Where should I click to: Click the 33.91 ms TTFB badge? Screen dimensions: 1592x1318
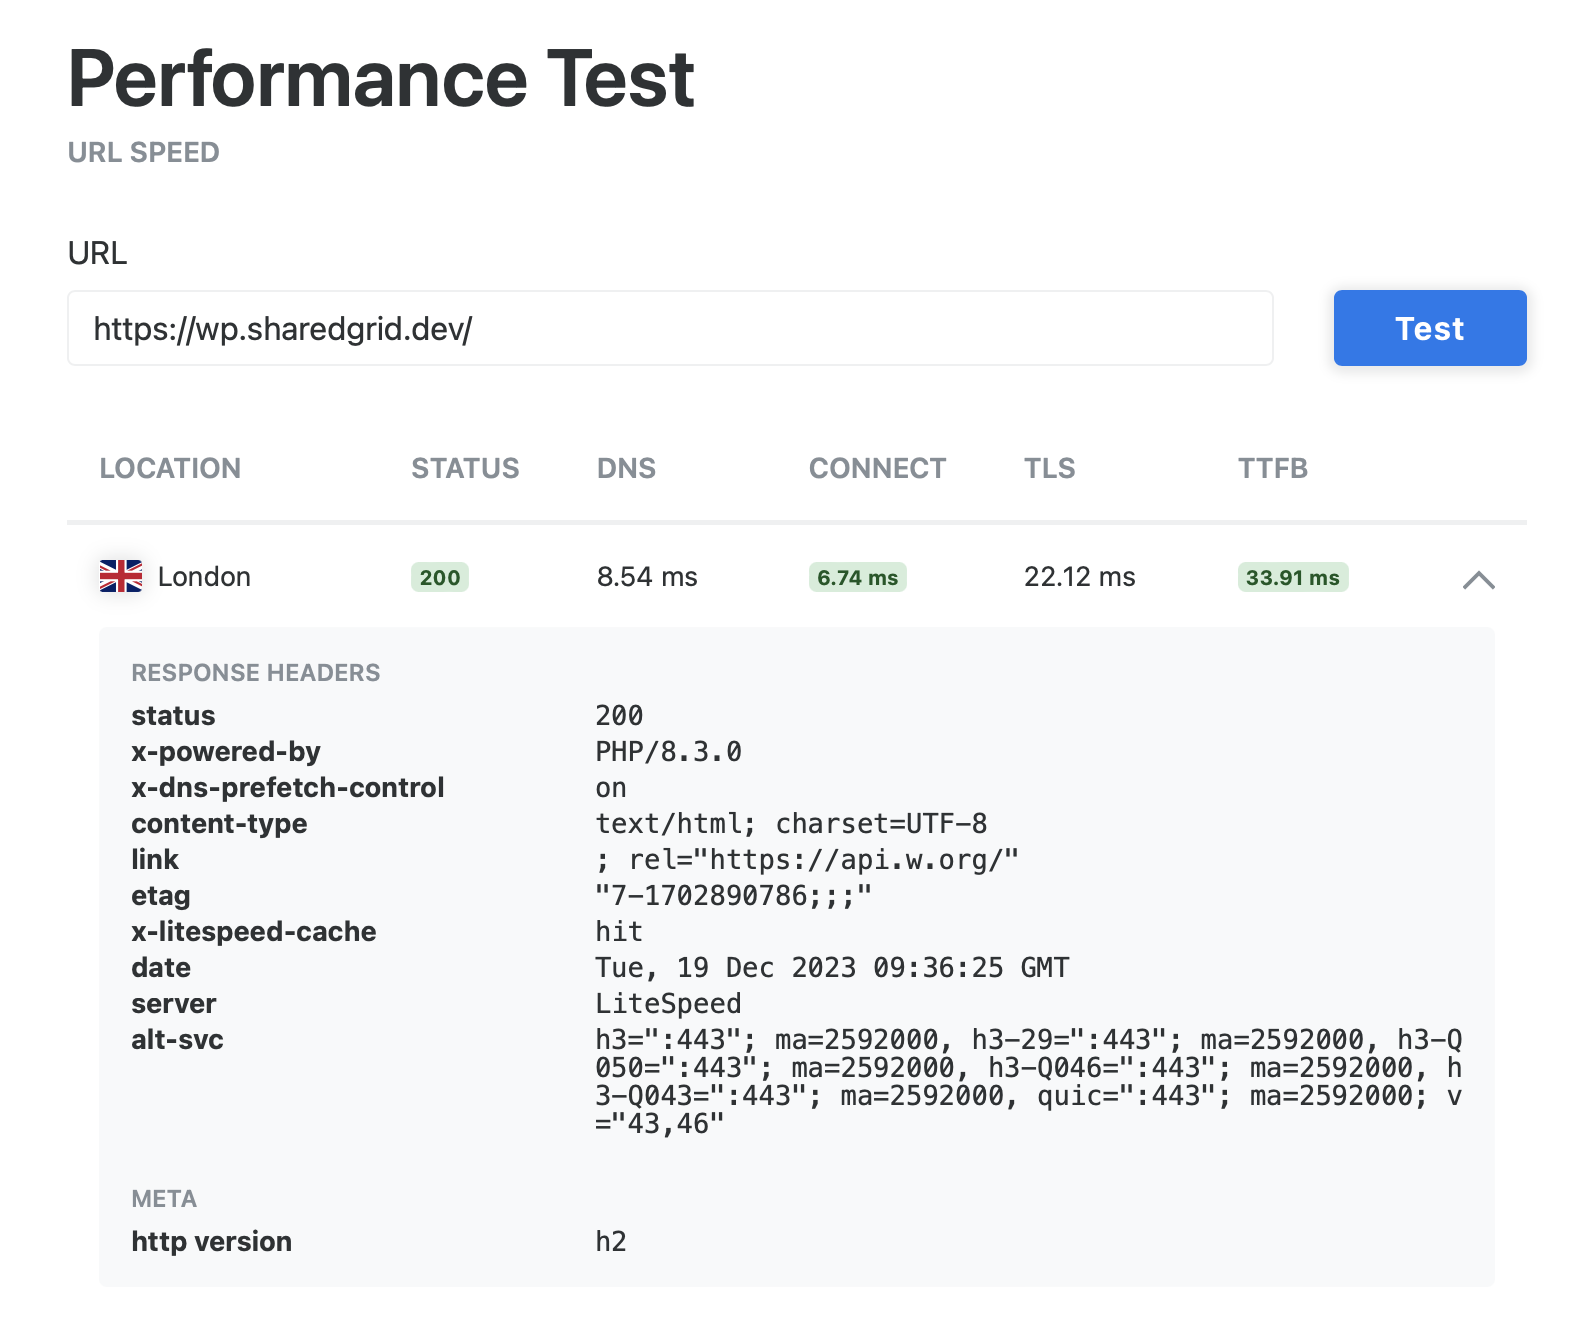1292,578
